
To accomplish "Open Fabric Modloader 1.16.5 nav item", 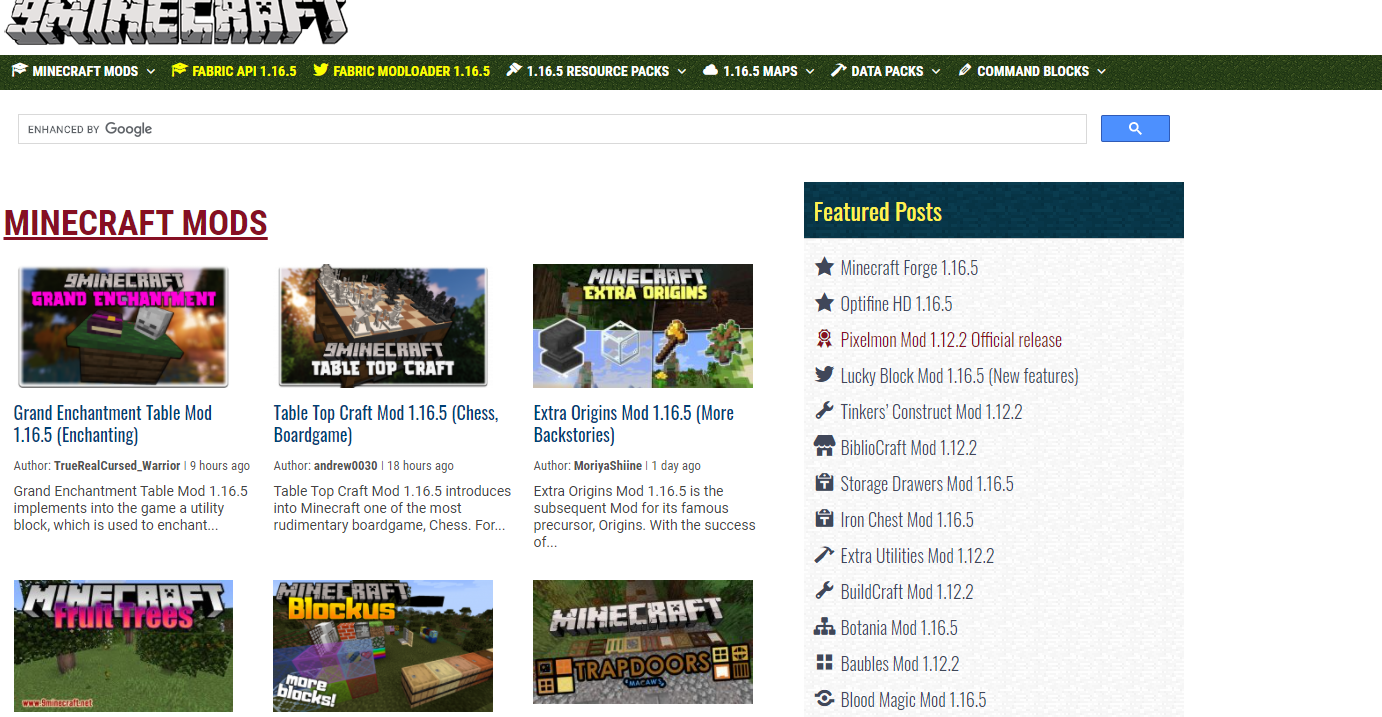I will (411, 71).
